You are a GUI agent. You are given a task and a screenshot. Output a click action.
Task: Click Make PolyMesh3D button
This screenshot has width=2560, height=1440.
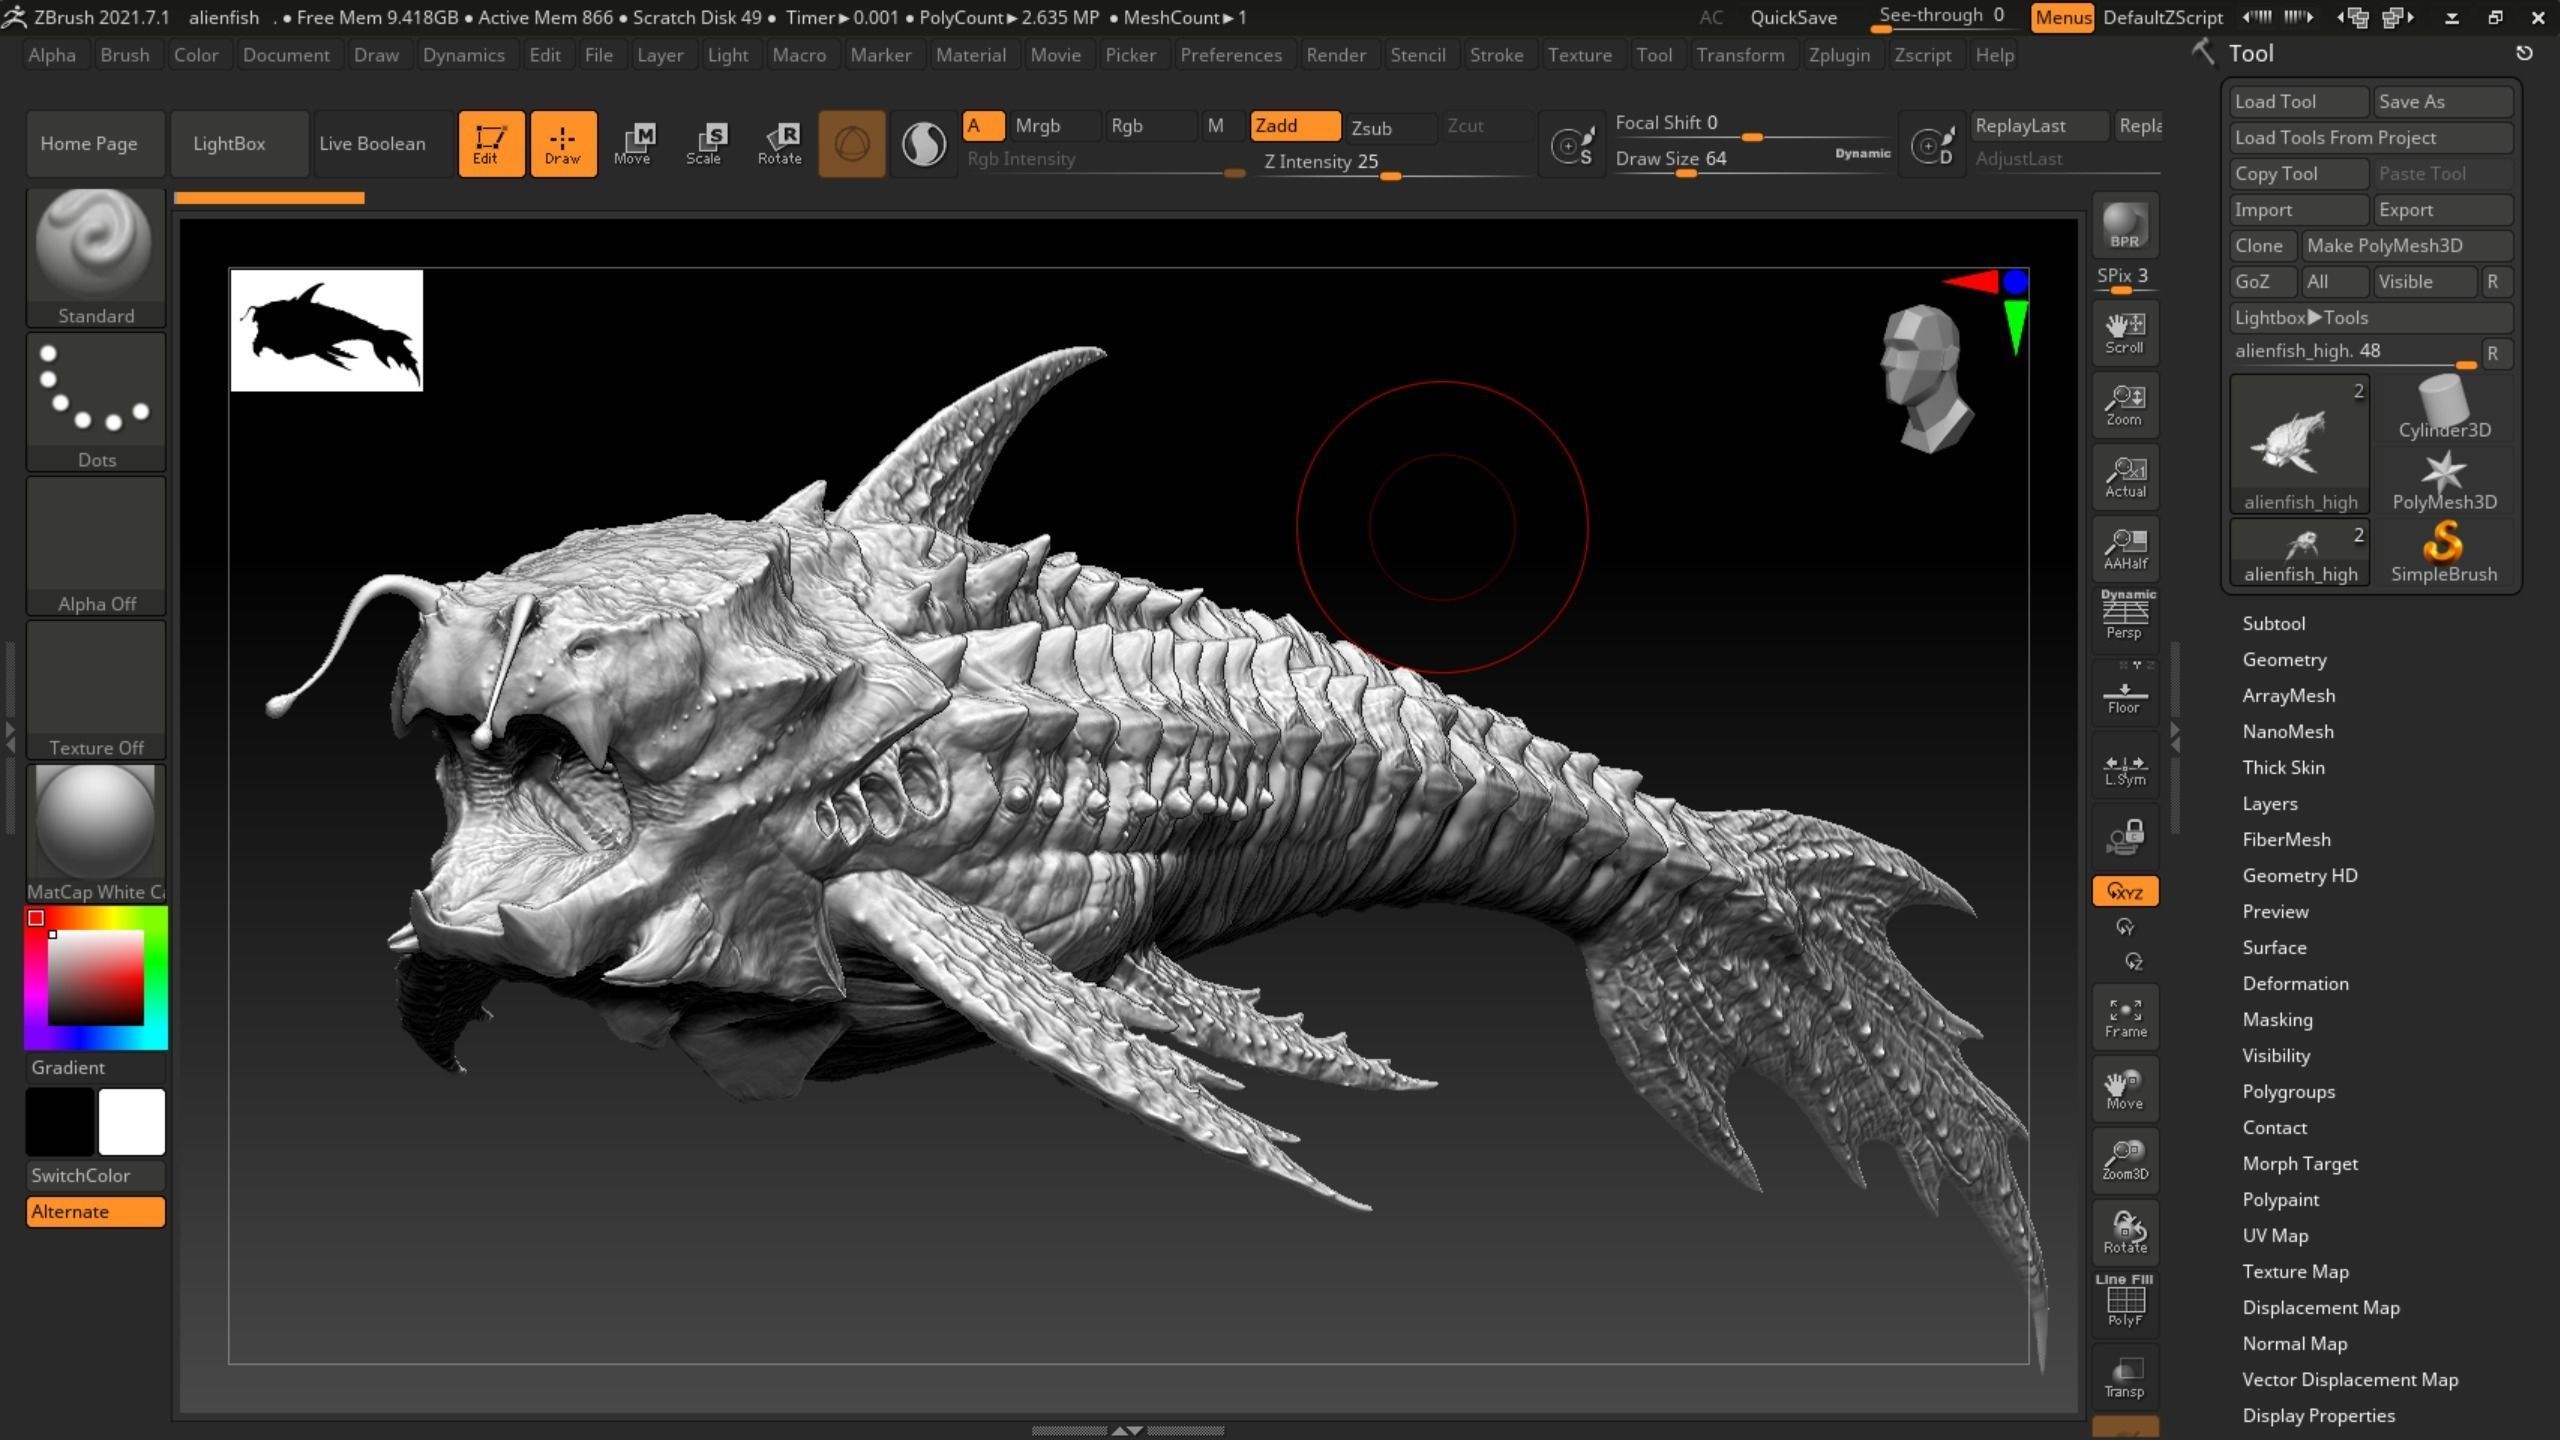[2407, 245]
